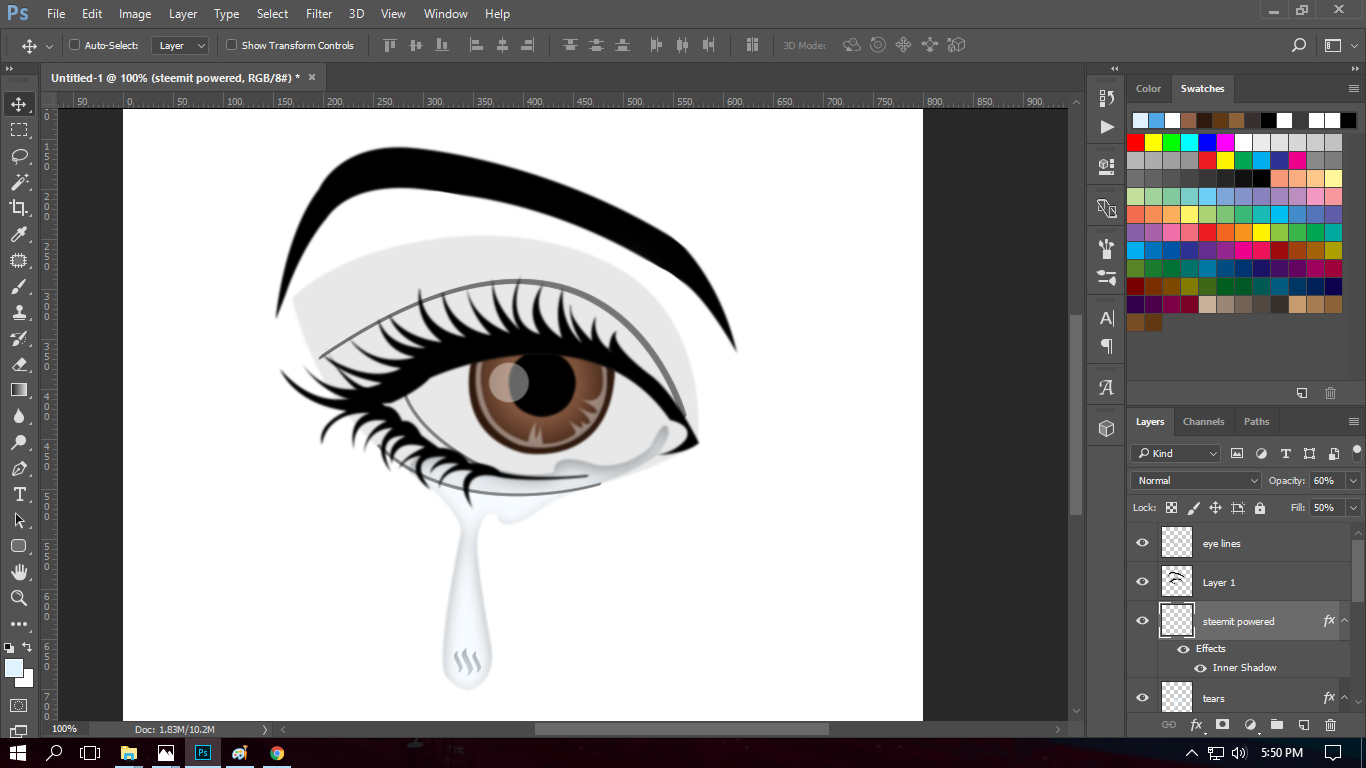
Task: Open the Fill slider dropdown arrow
Action: coord(1354,508)
